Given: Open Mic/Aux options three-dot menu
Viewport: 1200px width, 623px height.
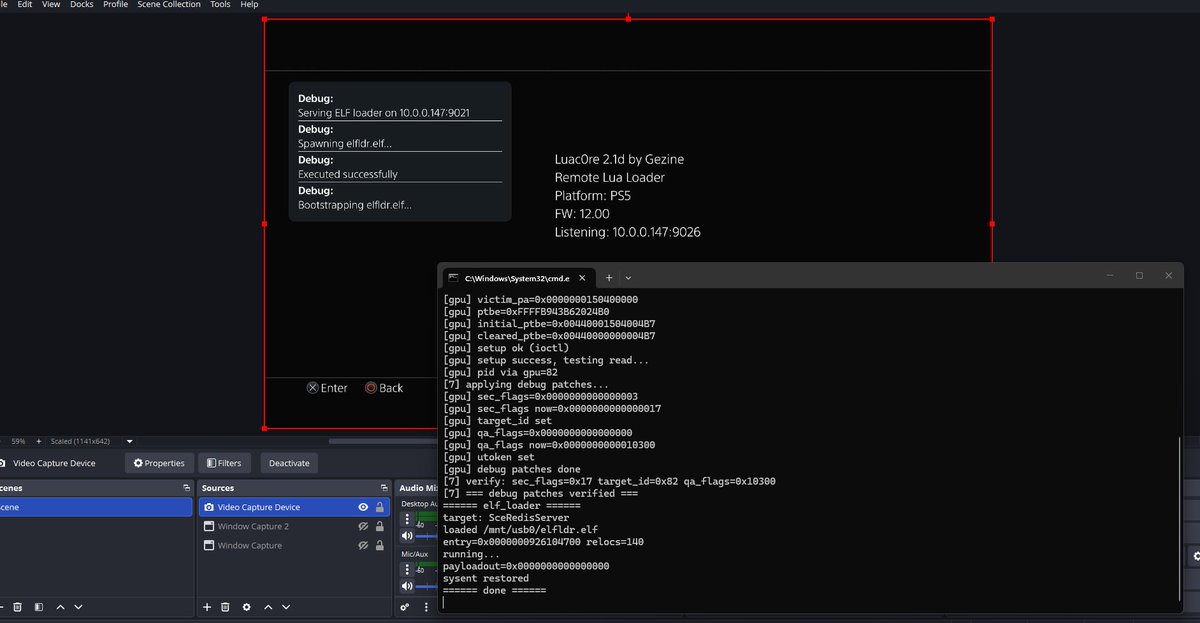Looking at the screenshot, I should coord(407,570).
